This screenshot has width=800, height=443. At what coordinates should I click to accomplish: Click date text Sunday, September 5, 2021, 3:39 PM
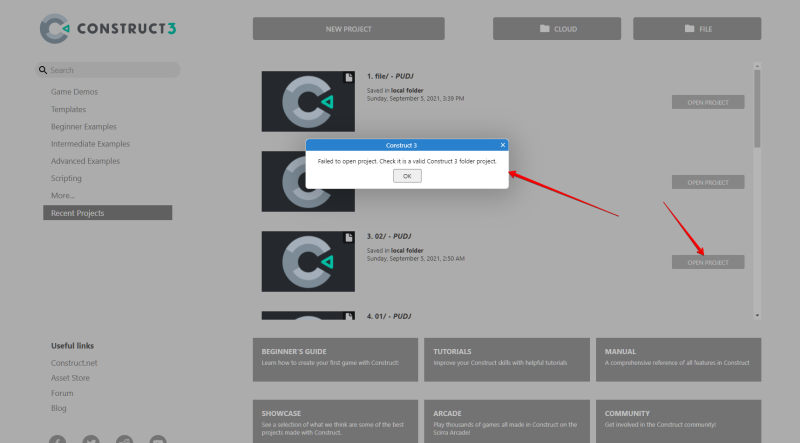pos(415,99)
